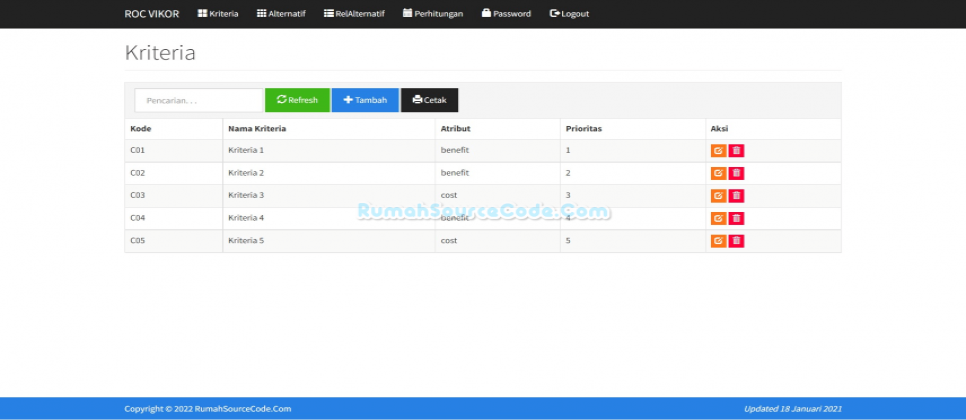Edit the C05 Kriteria 5 row
The width and height of the screenshot is (966, 420).
point(718,241)
